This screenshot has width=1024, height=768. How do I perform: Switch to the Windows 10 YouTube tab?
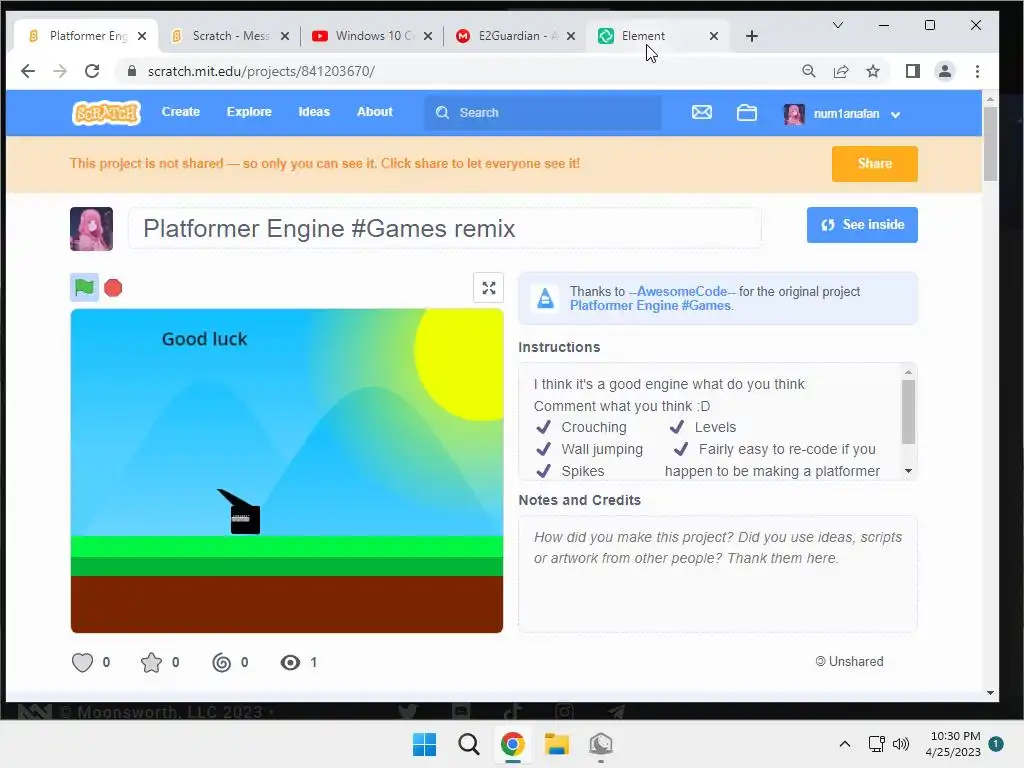pos(373,36)
